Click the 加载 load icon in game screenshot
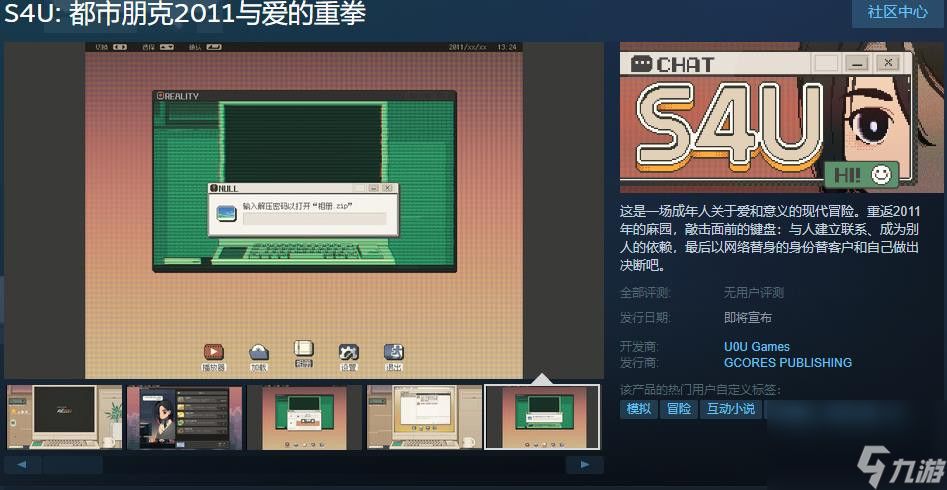Screen dimensions: 947x490 click(258, 352)
